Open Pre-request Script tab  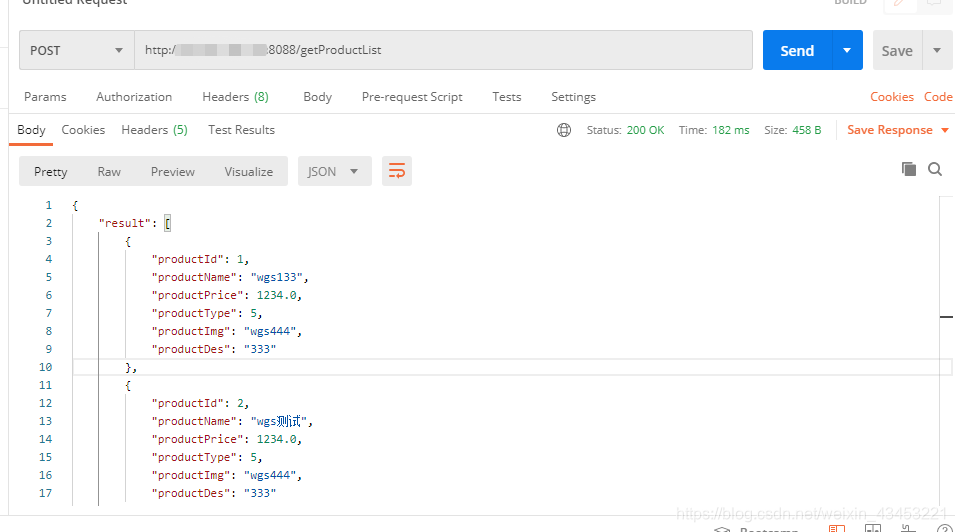pos(412,97)
